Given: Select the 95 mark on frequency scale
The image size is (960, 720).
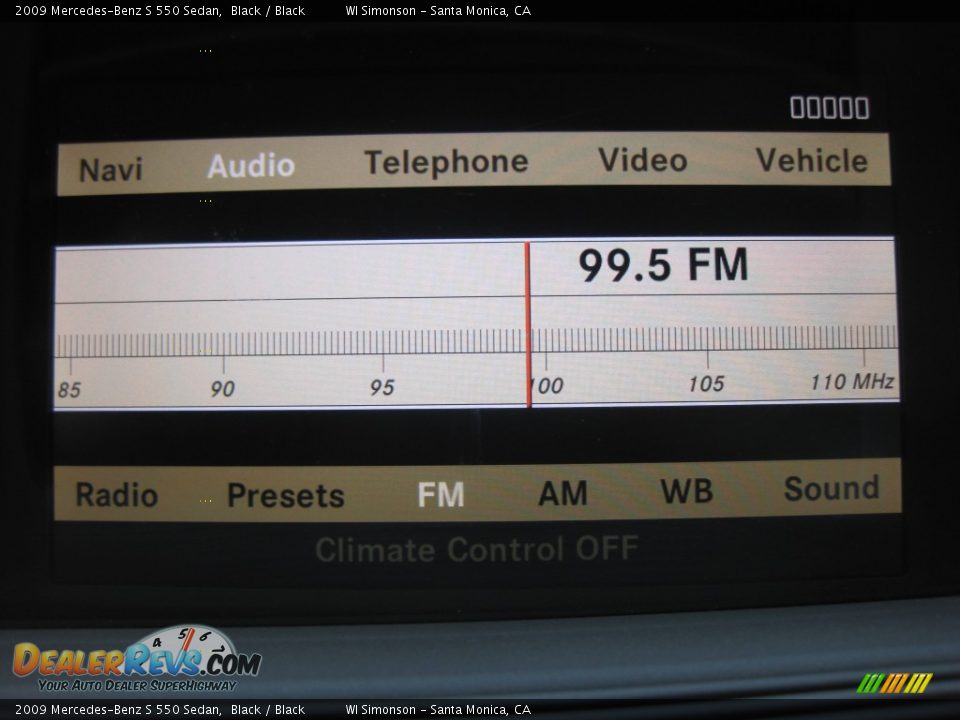Looking at the screenshot, I should (x=382, y=387).
